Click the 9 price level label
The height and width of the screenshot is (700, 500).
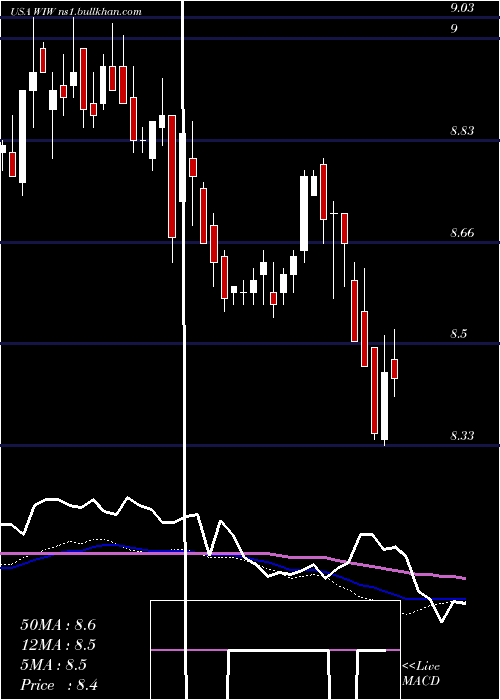[x=454, y=28]
